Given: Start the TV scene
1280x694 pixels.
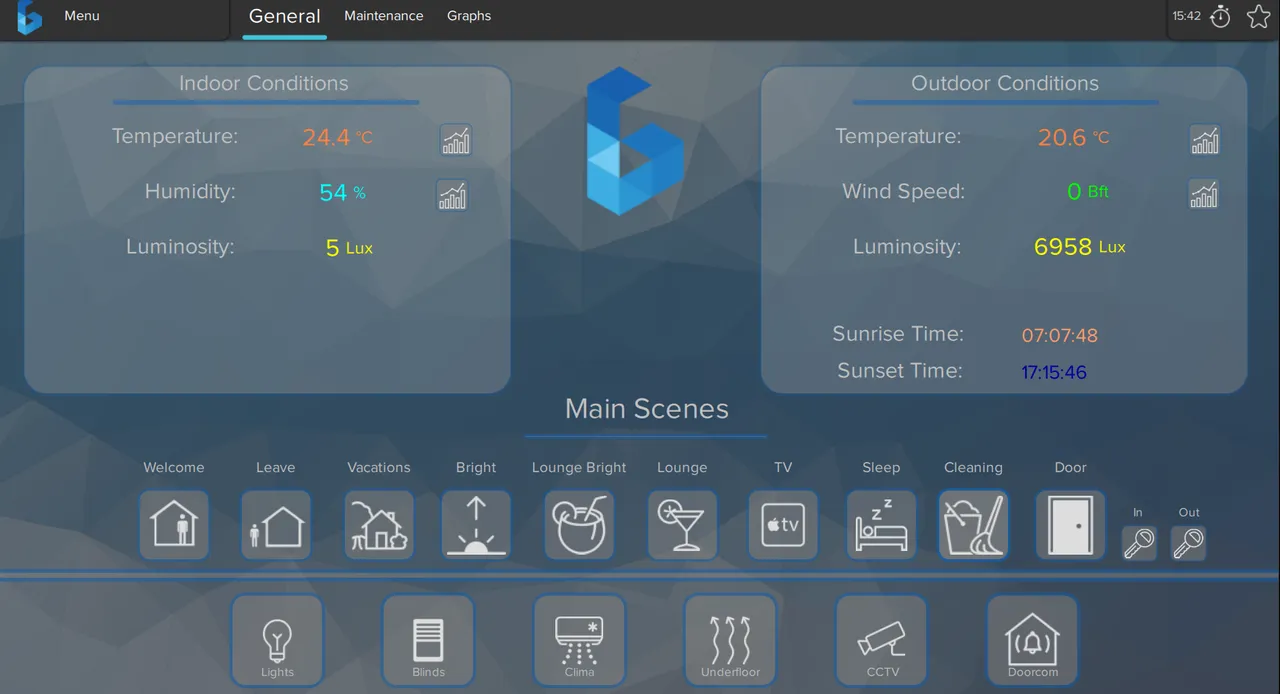Looking at the screenshot, I should (x=783, y=524).
